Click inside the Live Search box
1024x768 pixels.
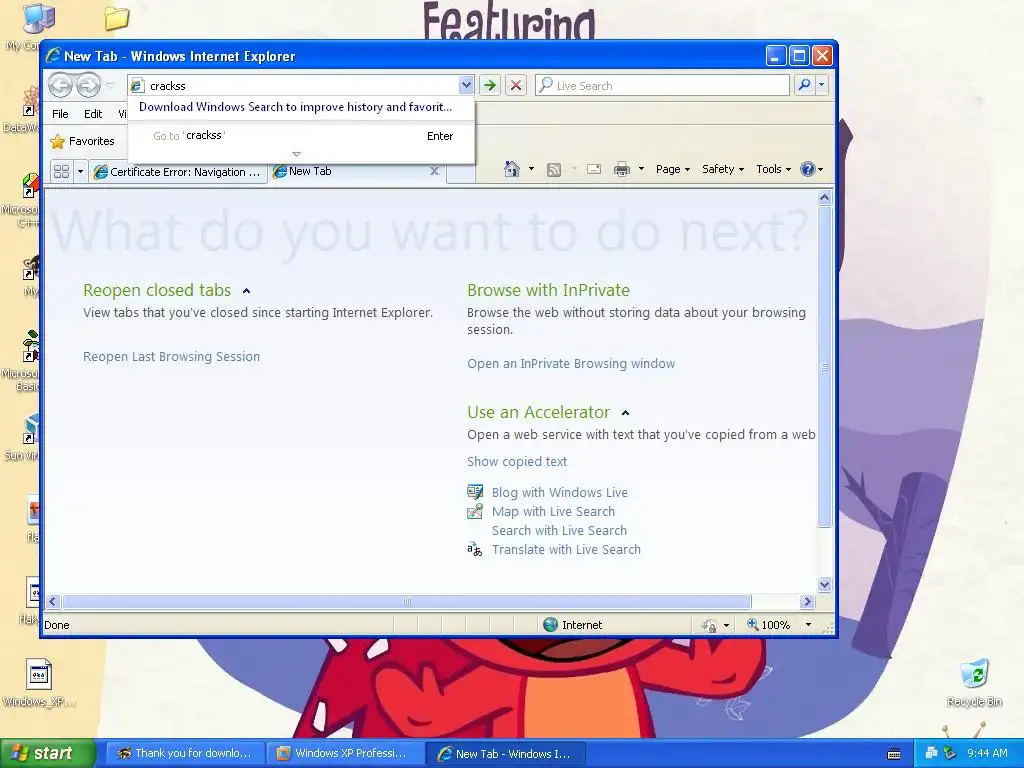tap(662, 86)
